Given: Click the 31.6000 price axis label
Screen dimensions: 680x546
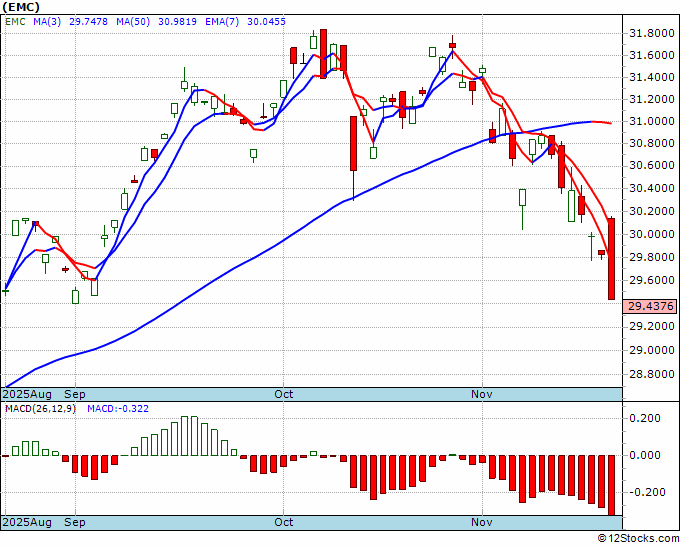Looking at the screenshot, I should pyautogui.click(x=651, y=55).
